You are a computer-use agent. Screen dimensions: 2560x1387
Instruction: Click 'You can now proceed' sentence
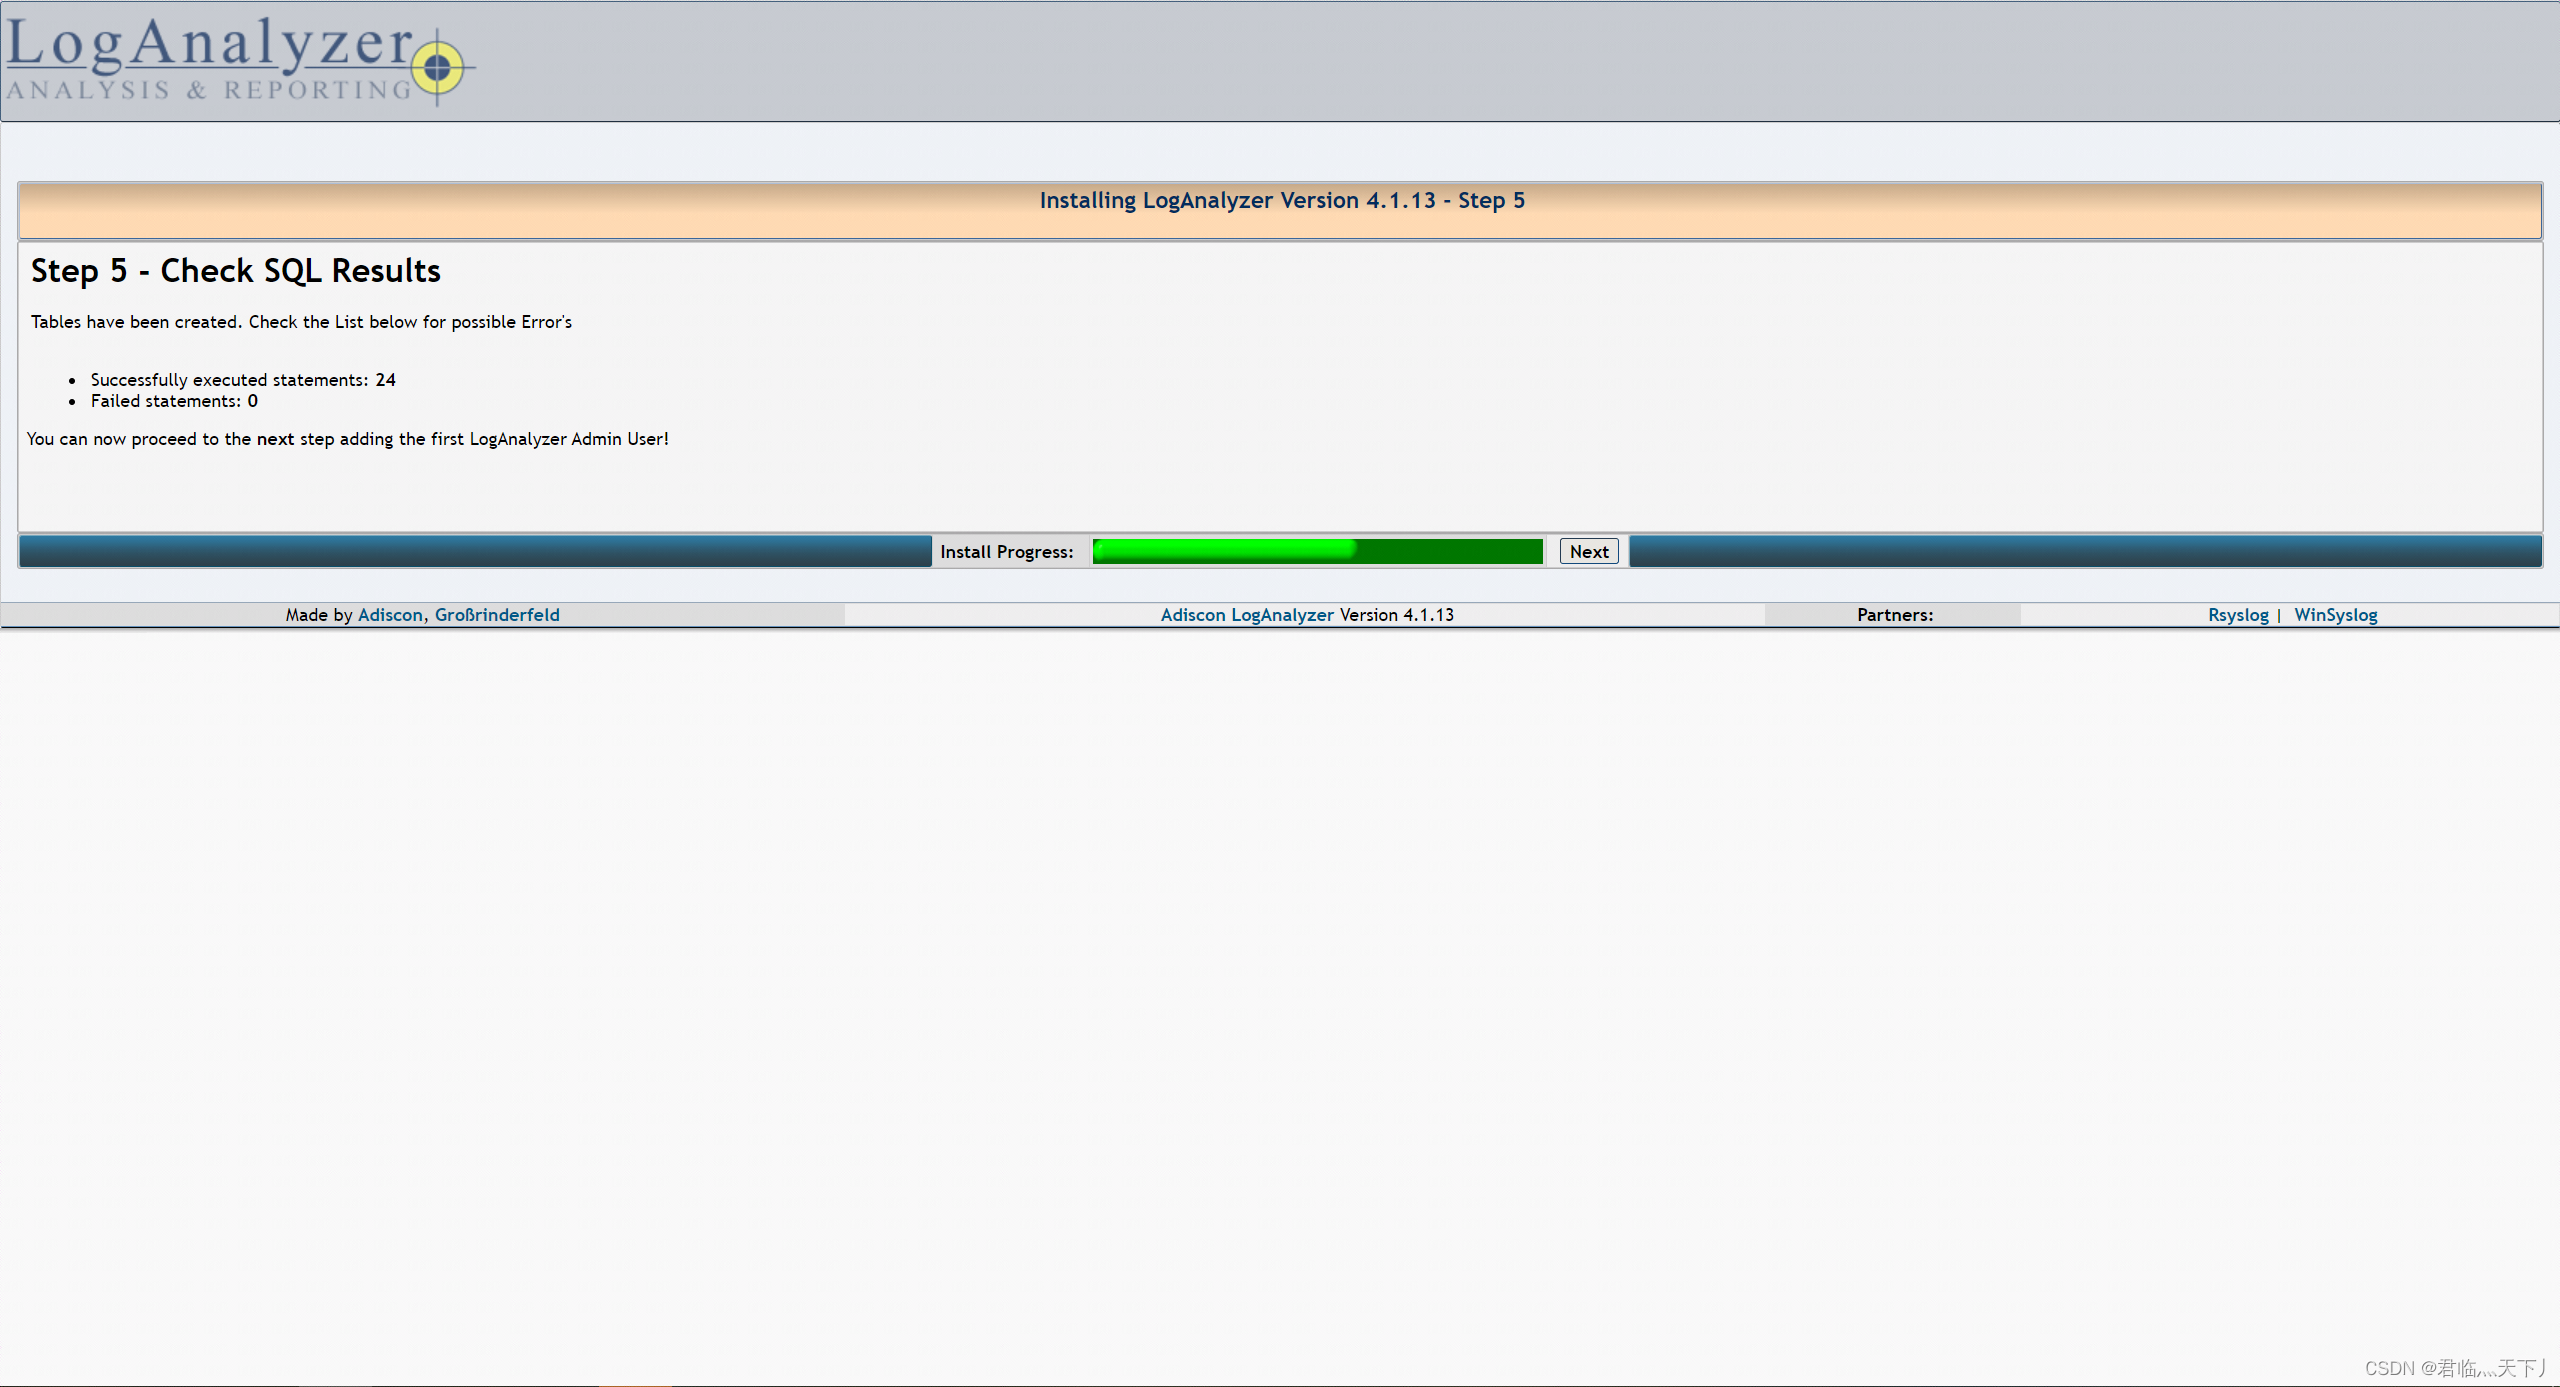click(x=347, y=439)
